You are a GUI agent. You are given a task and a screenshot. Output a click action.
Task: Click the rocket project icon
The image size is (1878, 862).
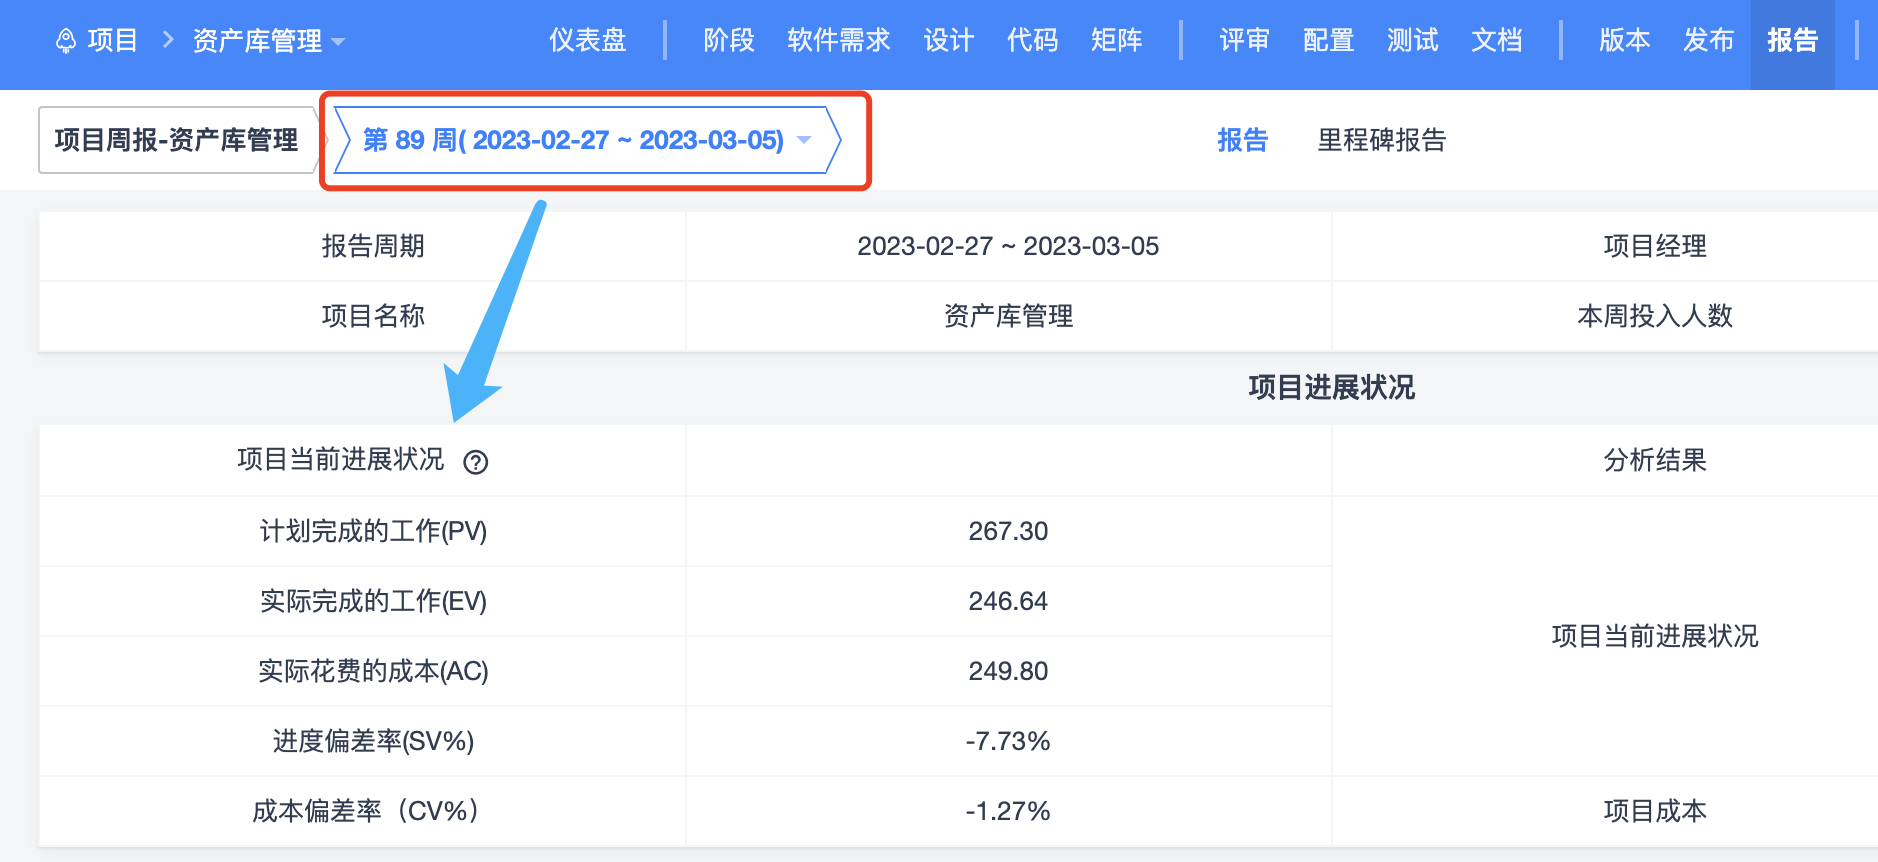66,41
